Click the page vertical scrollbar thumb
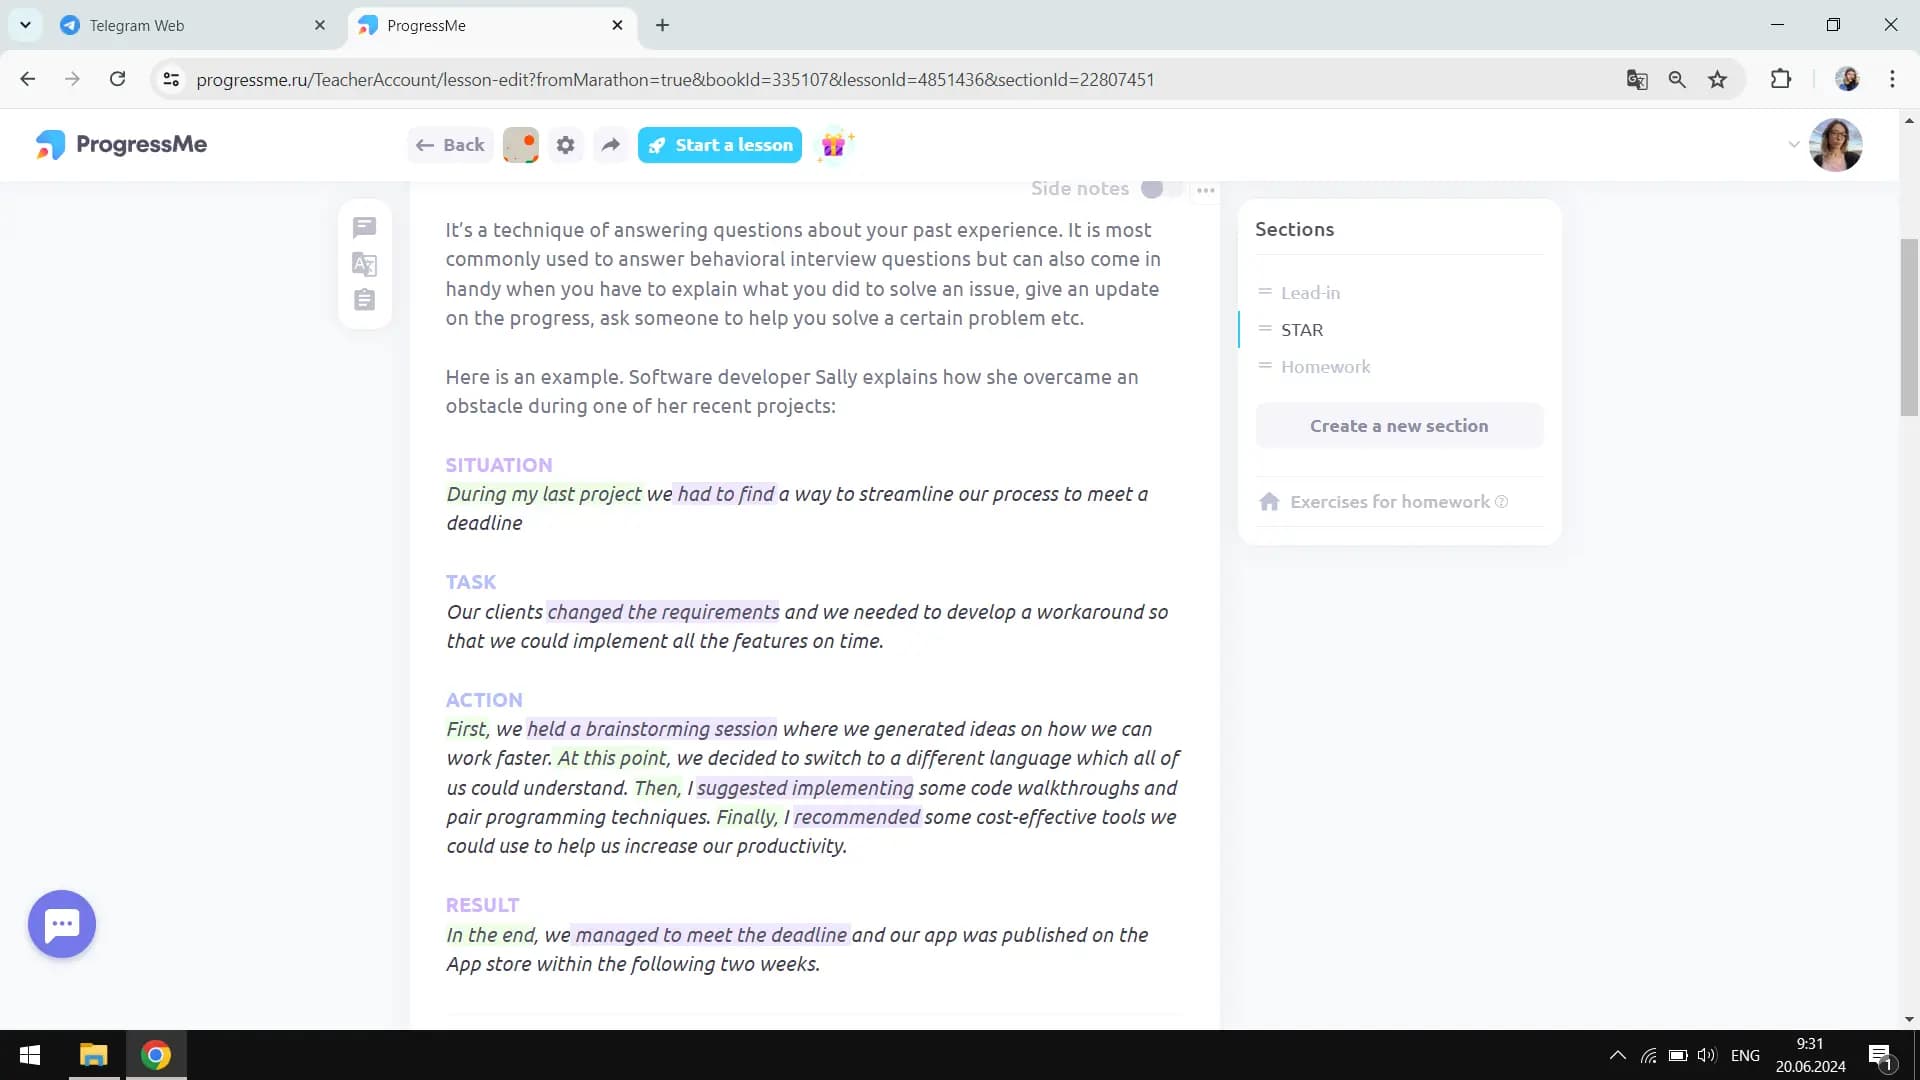 pyautogui.click(x=1909, y=327)
